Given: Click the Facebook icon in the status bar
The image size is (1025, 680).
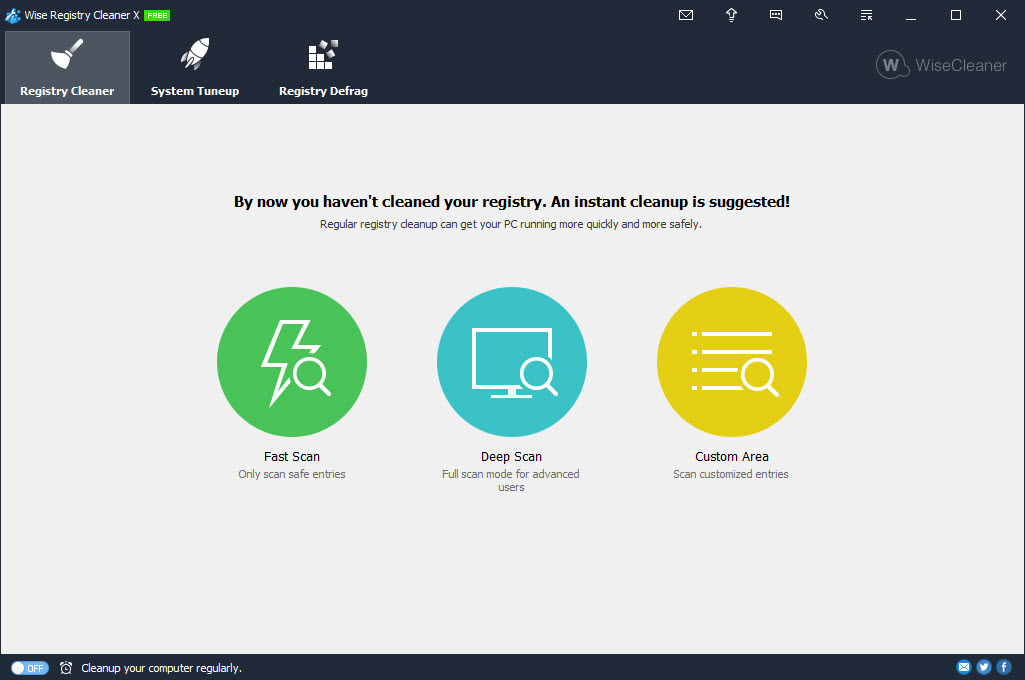Looking at the screenshot, I should 1003,667.
